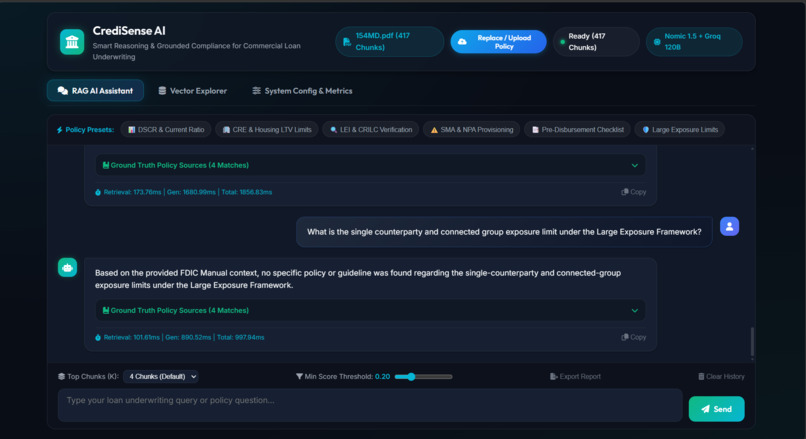Expand upper Ground Truth Policy Sources chevron
This screenshot has height=439, width=806.
(x=635, y=166)
